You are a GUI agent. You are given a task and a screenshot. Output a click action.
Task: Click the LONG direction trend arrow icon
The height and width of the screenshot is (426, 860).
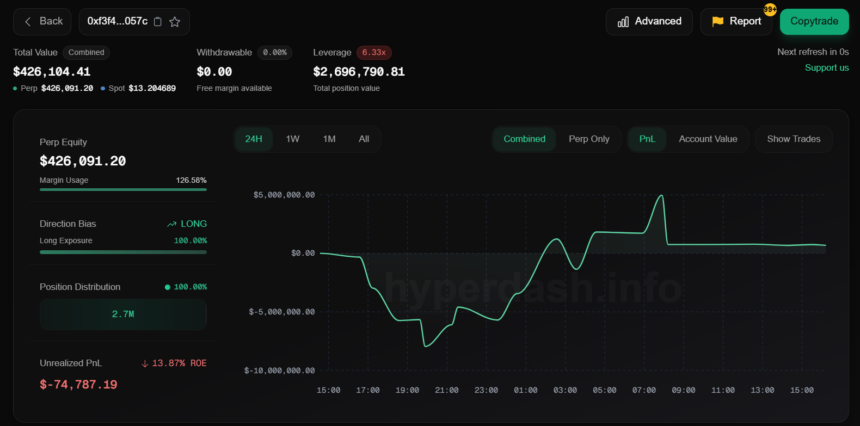(172, 224)
